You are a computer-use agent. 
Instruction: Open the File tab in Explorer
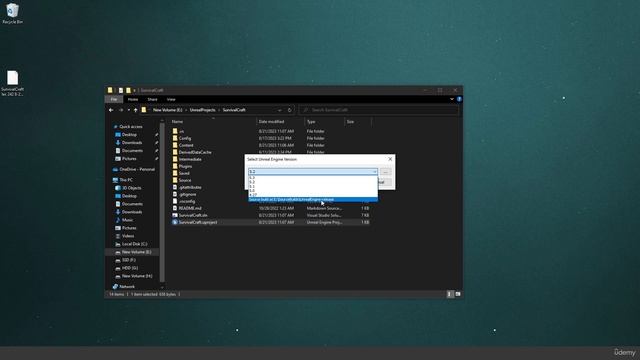point(114,99)
